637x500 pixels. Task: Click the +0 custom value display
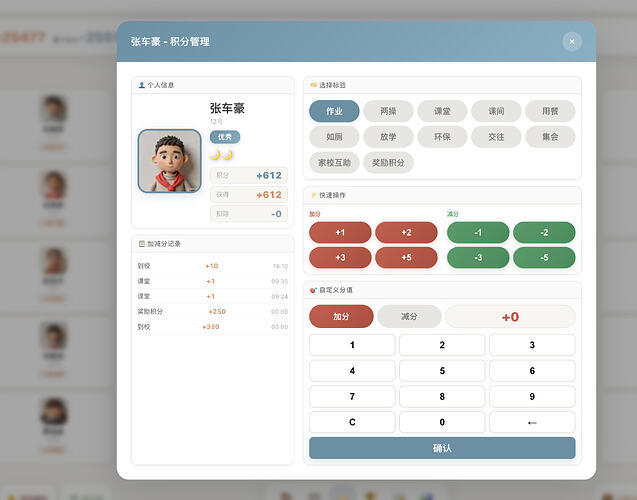tap(510, 316)
